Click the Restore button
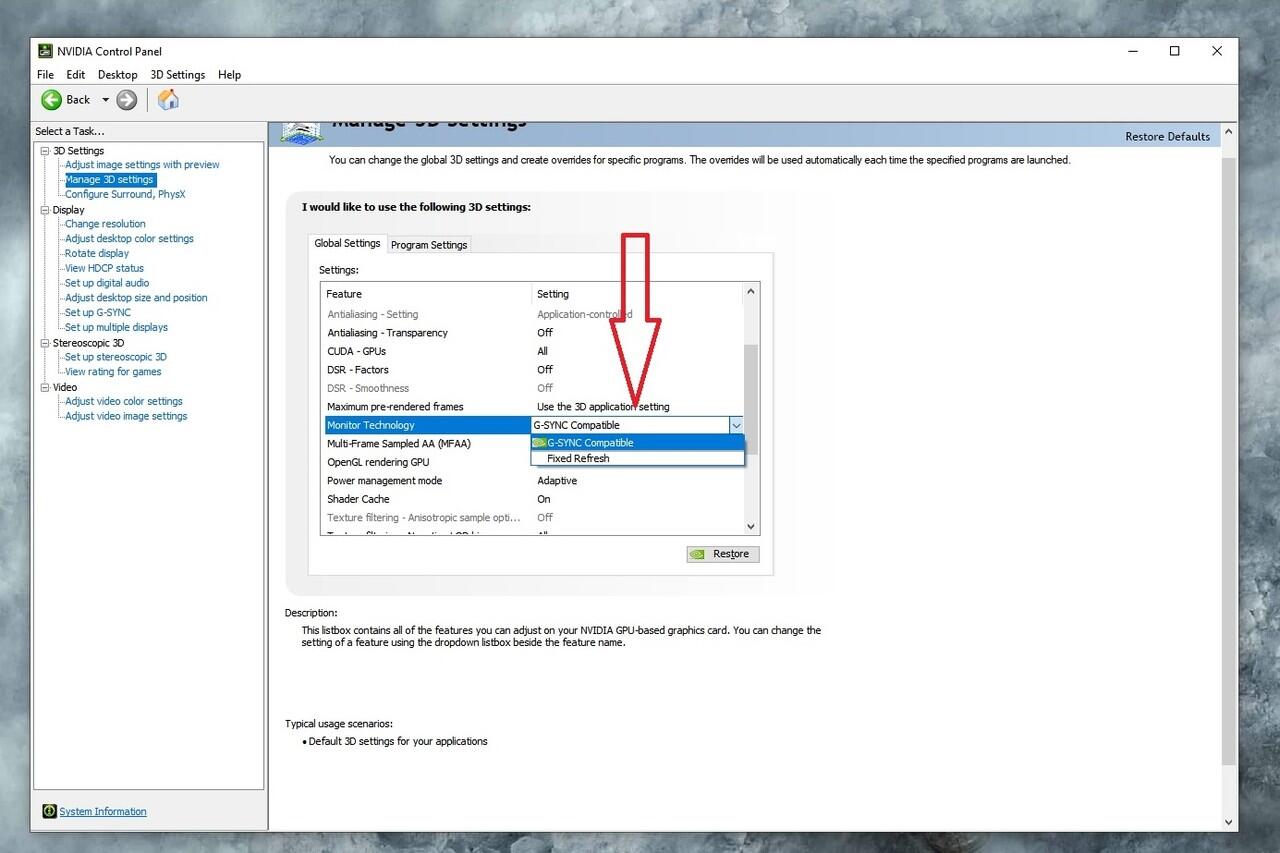Viewport: 1280px width, 853px height. [x=723, y=554]
